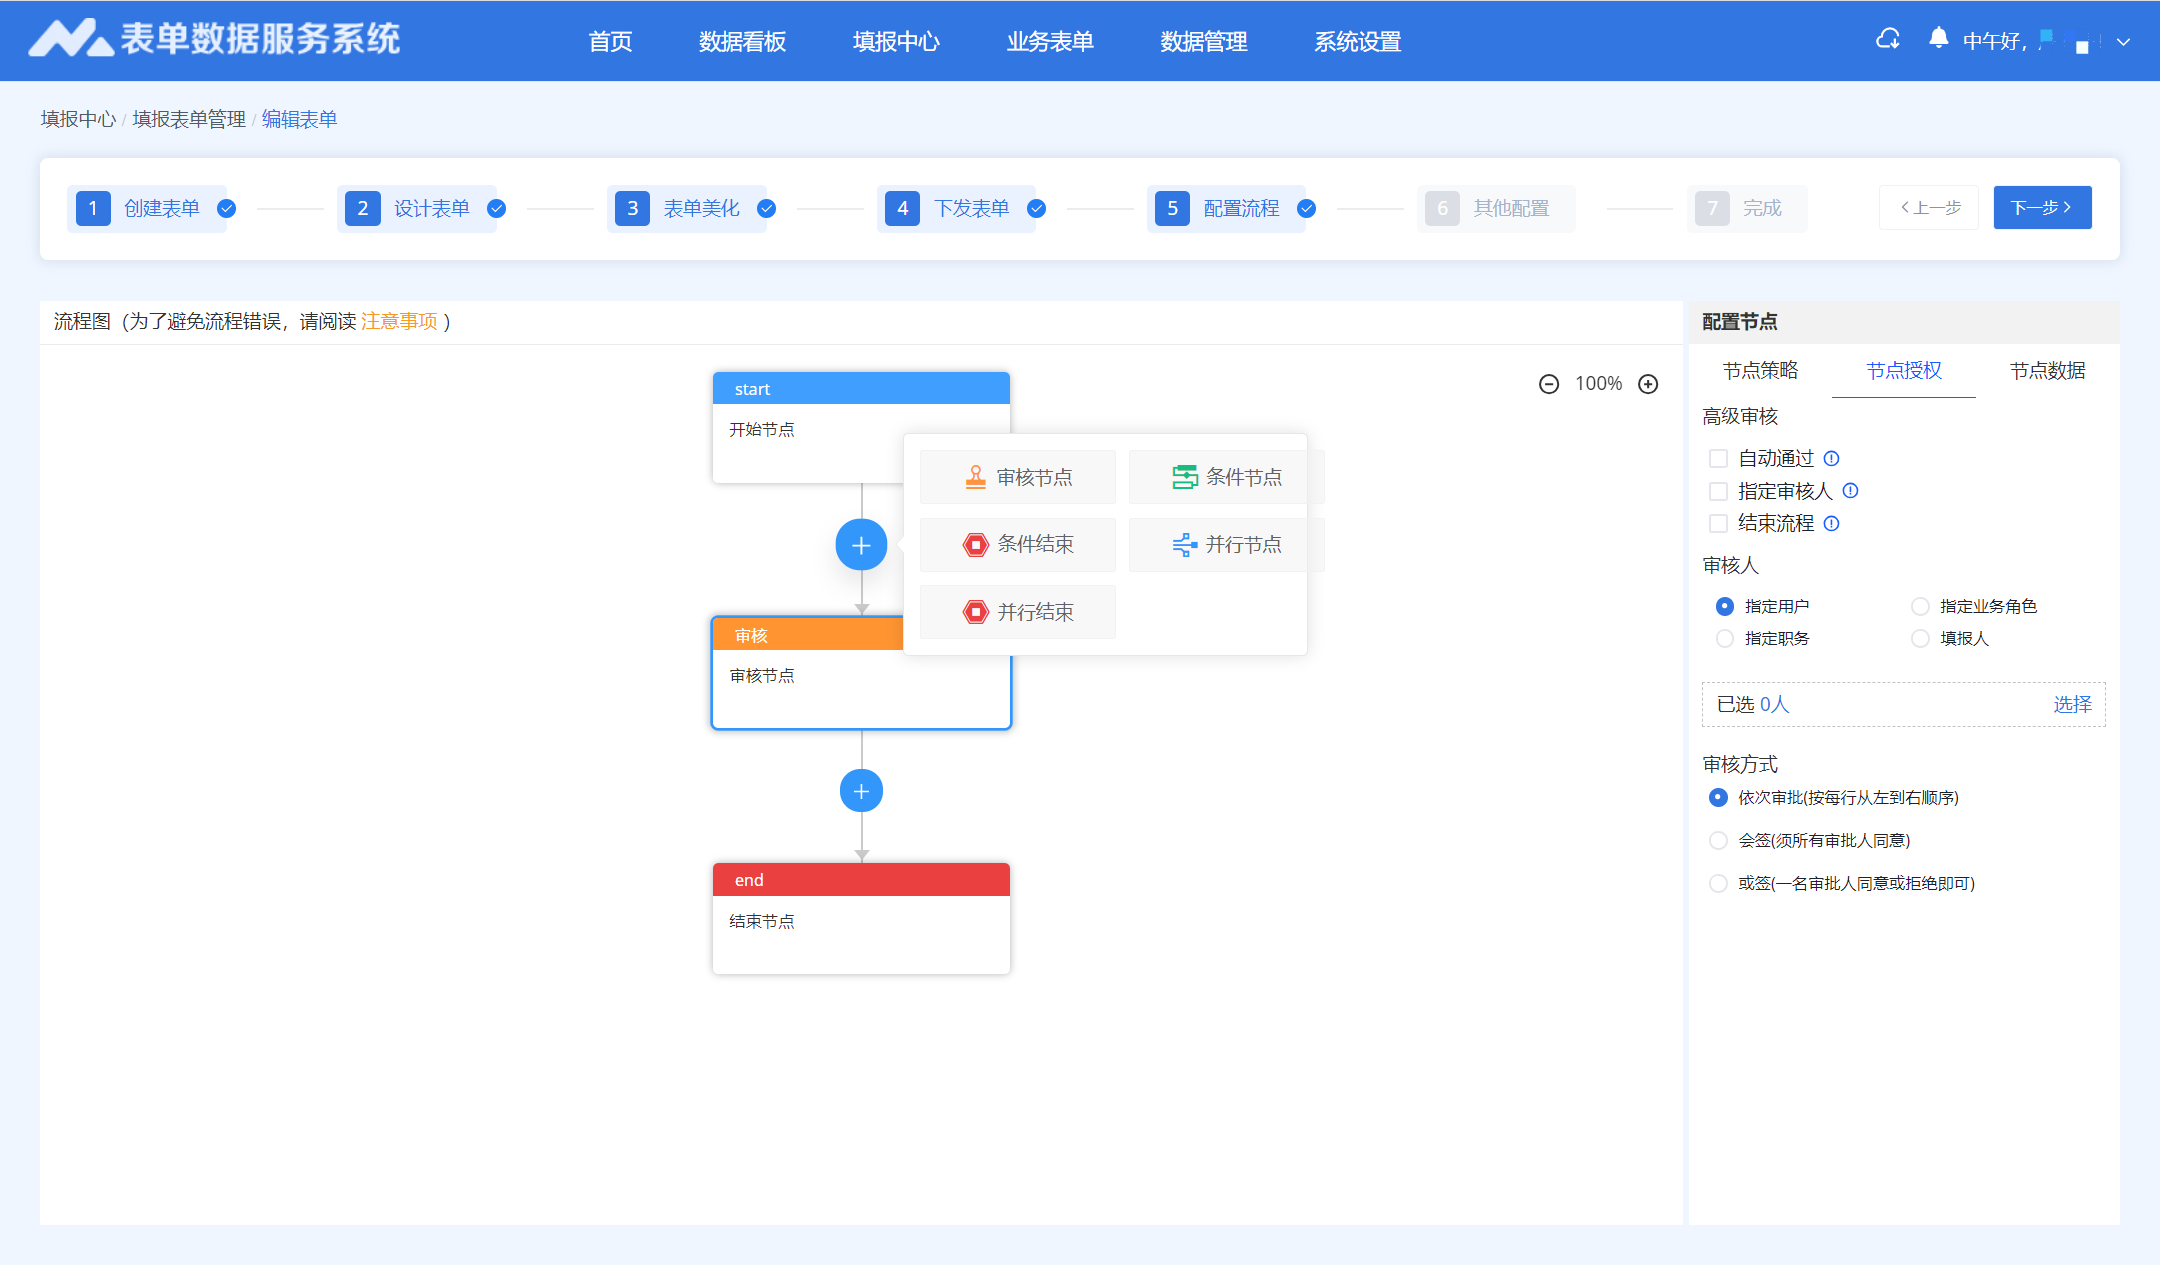Click 编辑表单 breadcrumb text
2160x1265 pixels.
coord(299,119)
